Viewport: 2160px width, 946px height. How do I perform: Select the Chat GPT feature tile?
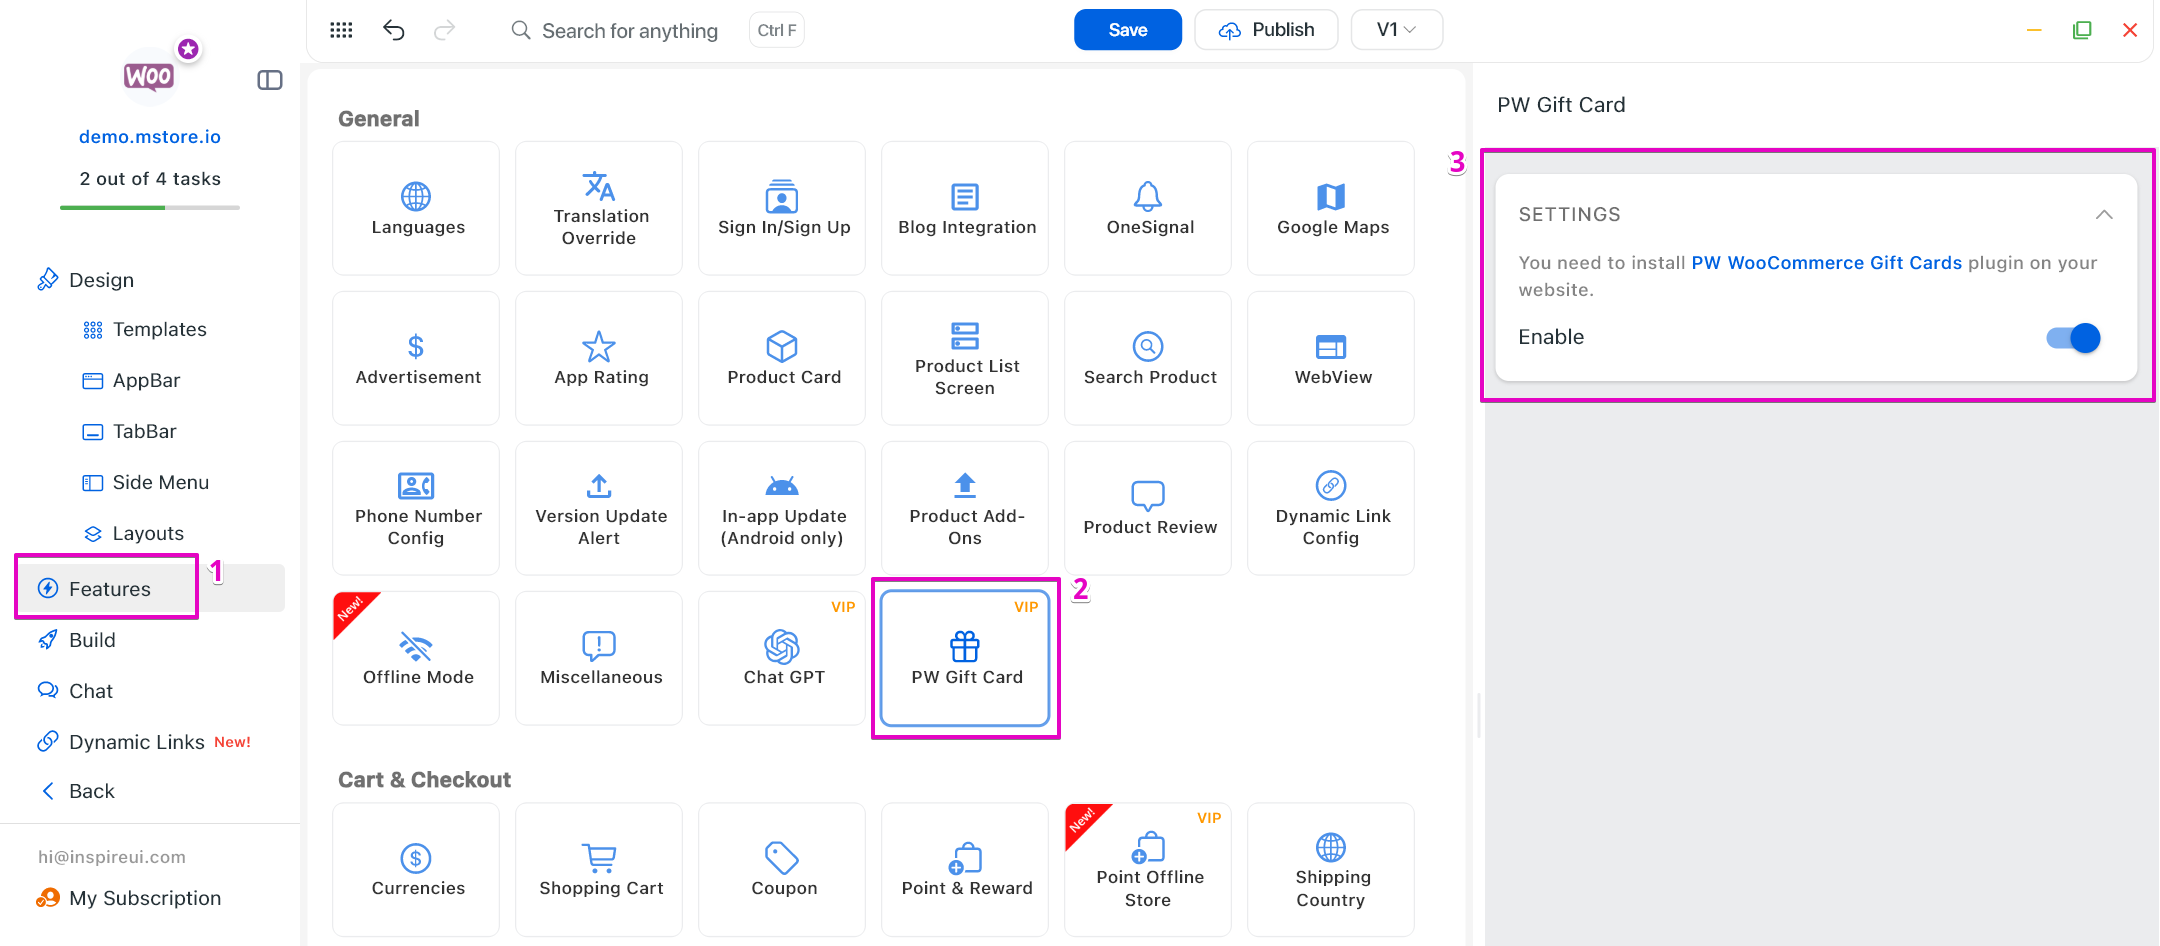tap(782, 658)
